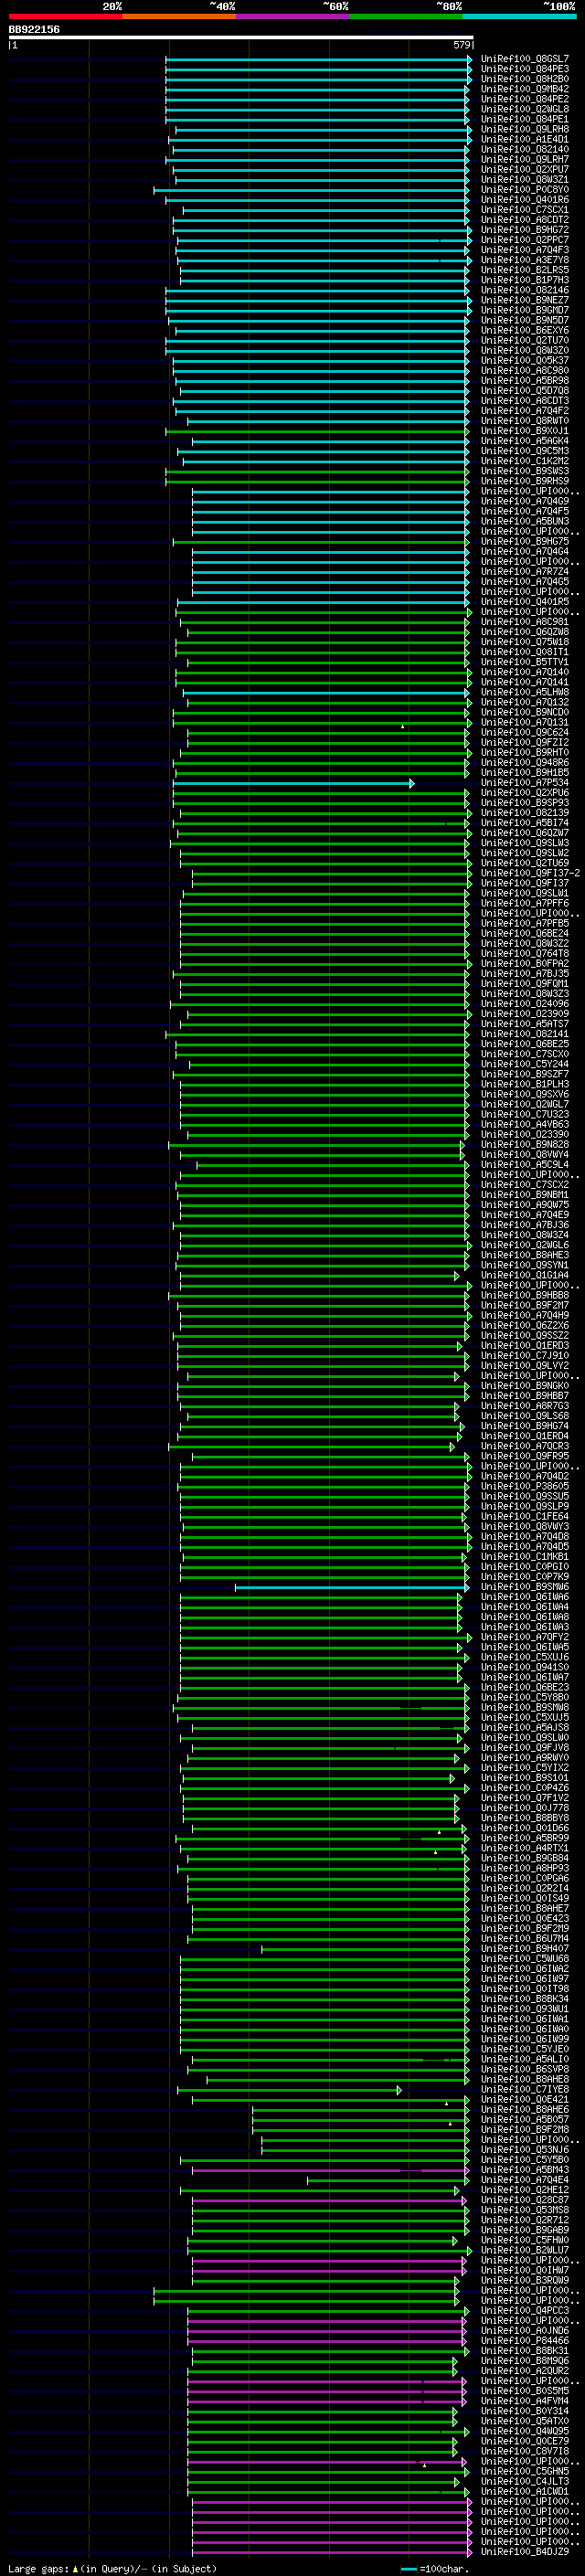
Task: Click hit label UniRef100_B9SWS3
Action: [525, 471]
